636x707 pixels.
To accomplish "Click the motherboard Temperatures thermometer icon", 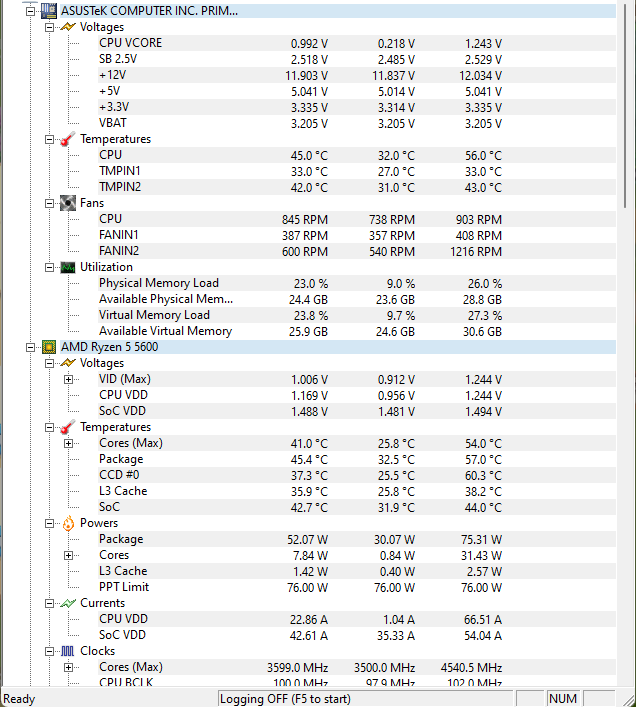I will click(x=68, y=139).
